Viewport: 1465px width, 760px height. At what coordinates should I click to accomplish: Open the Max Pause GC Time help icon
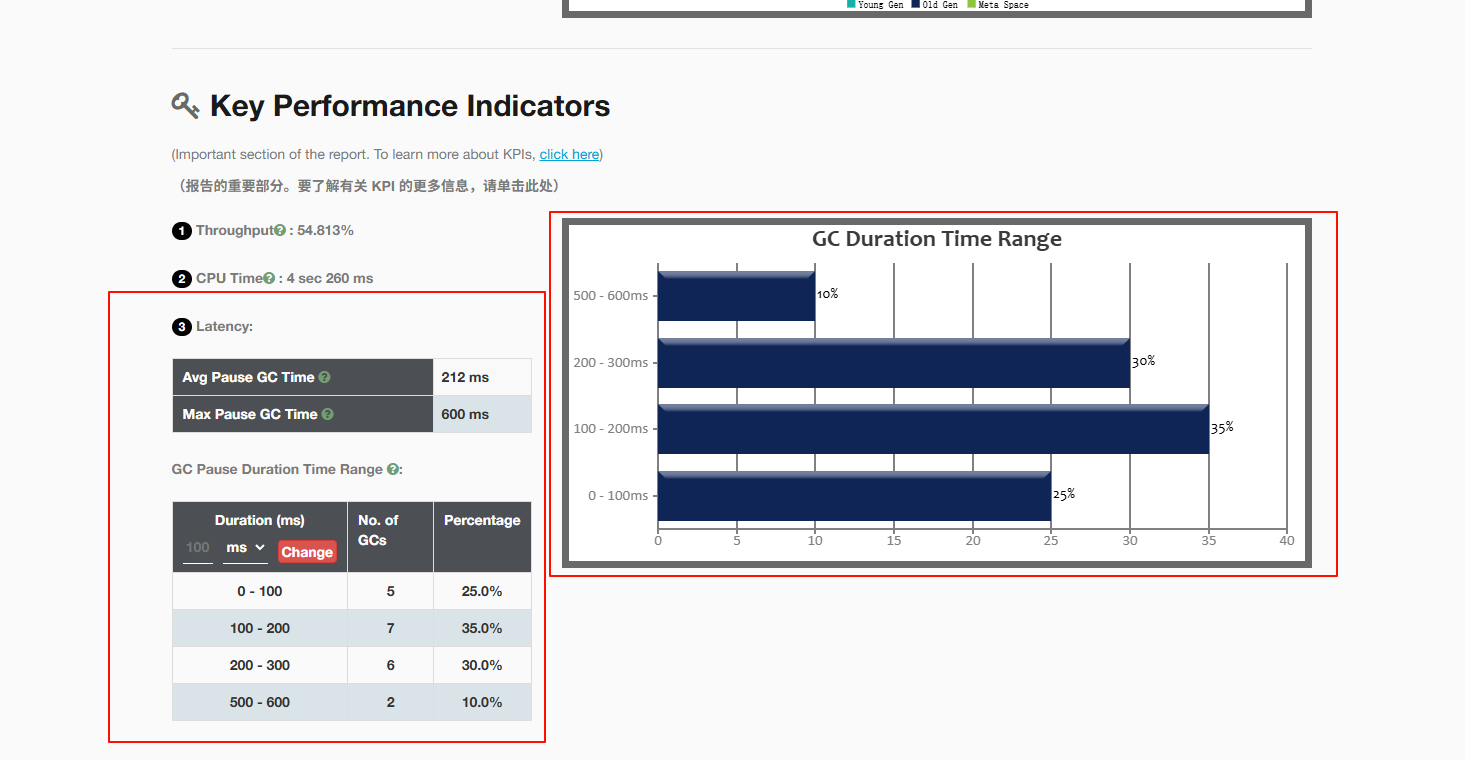coord(328,415)
